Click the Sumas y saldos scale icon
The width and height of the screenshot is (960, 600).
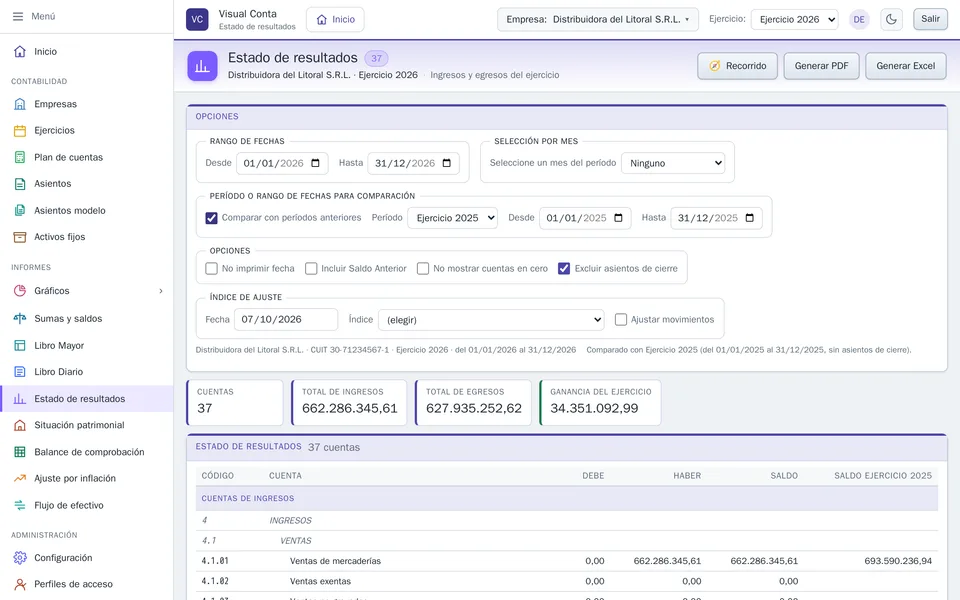(20, 318)
